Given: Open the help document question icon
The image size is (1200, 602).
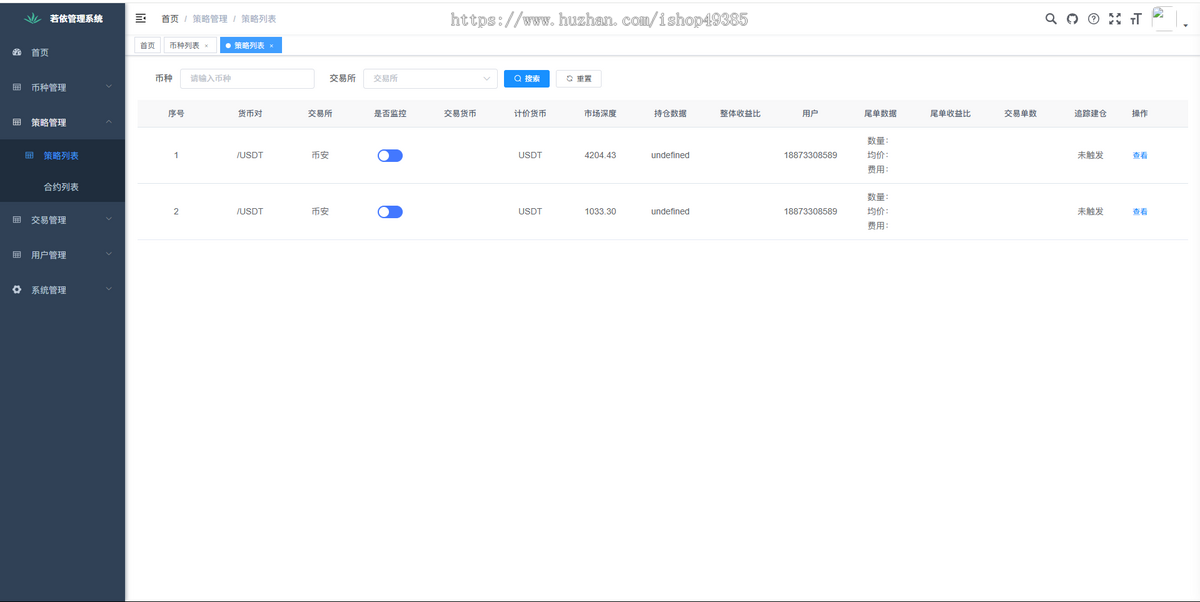Looking at the screenshot, I should coord(1093,19).
